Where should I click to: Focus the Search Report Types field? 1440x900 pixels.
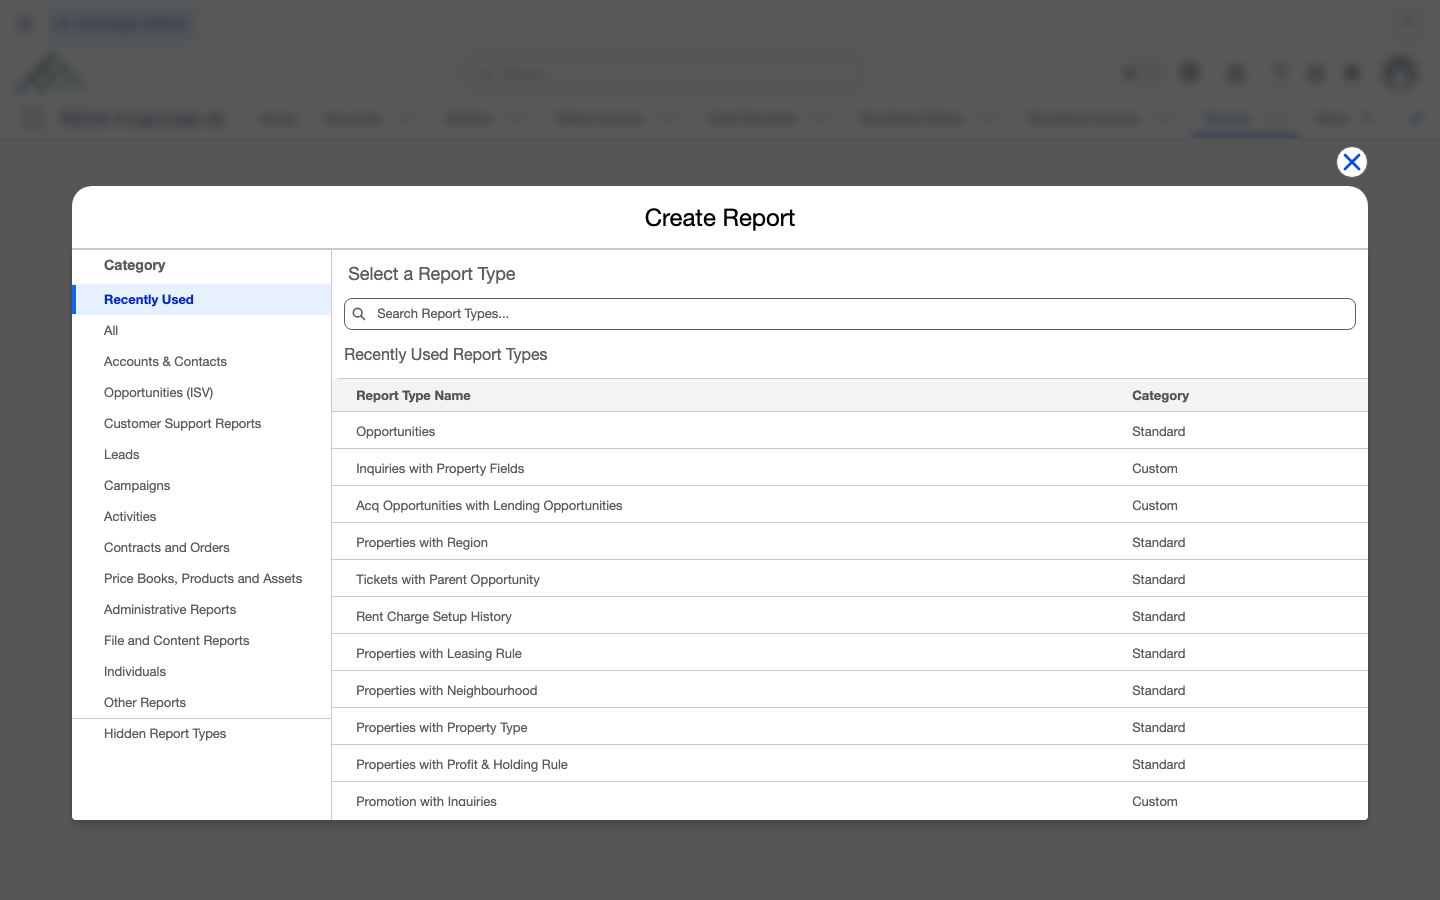point(850,314)
